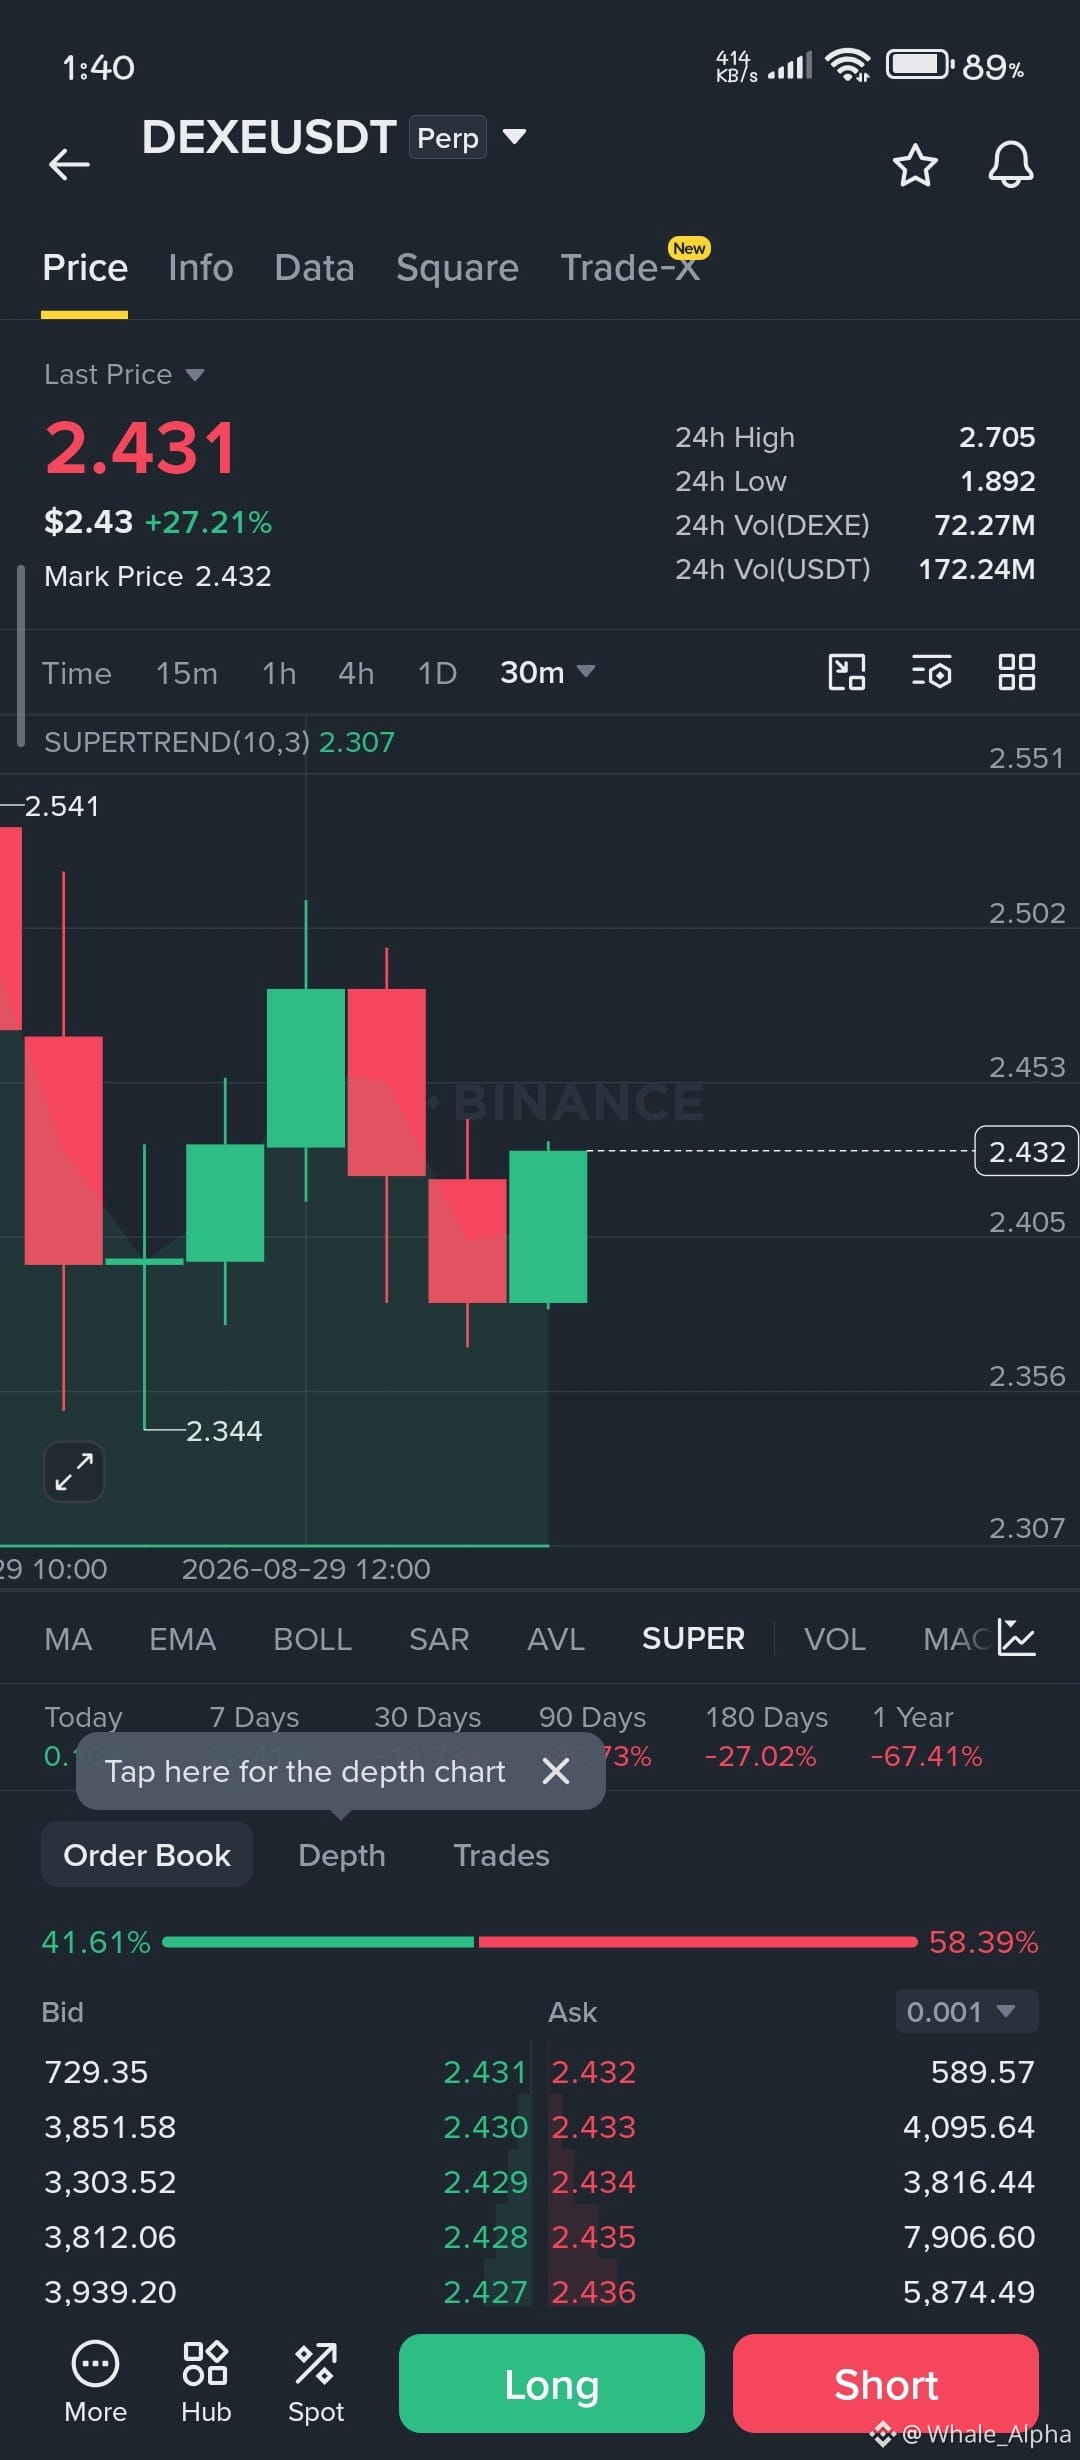This screenshot has height=2460, width=1080.
Task: Open the Trade-X tab
Action: (x=630, y=268)
